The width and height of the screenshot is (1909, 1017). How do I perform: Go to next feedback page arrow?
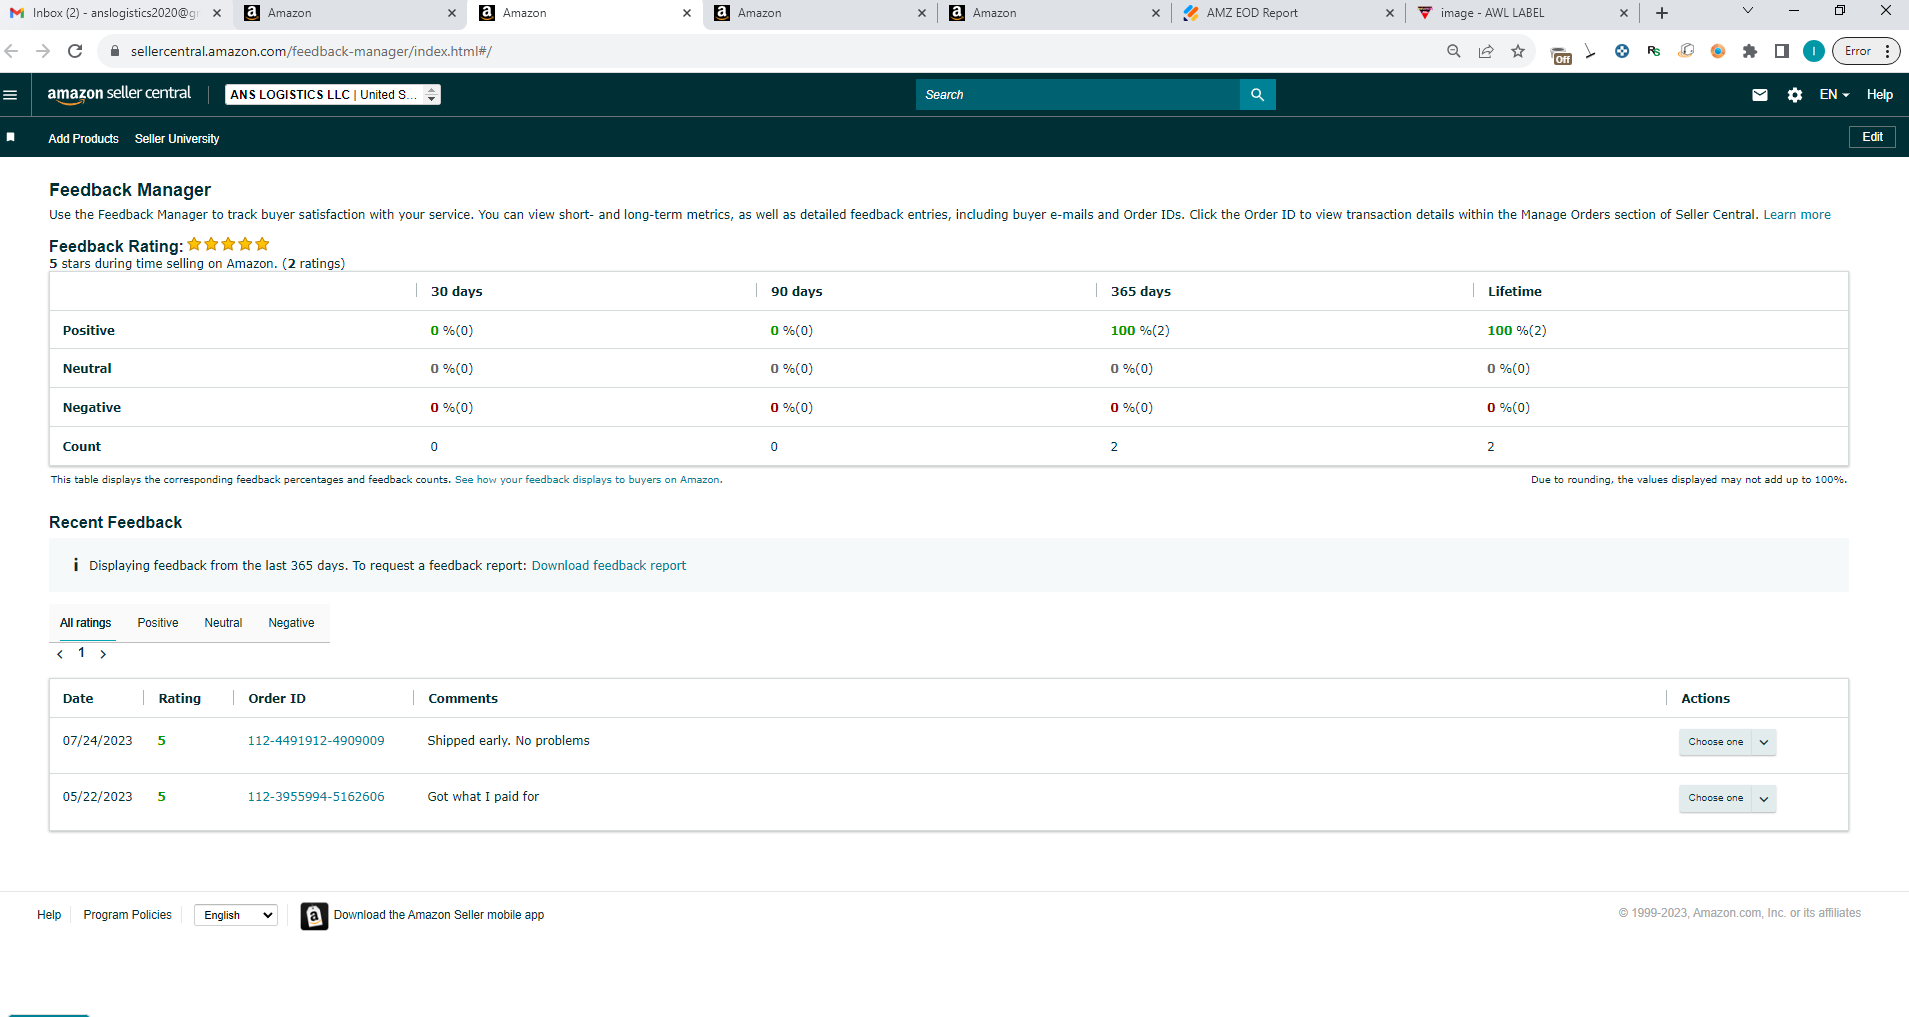click(103, 654)
